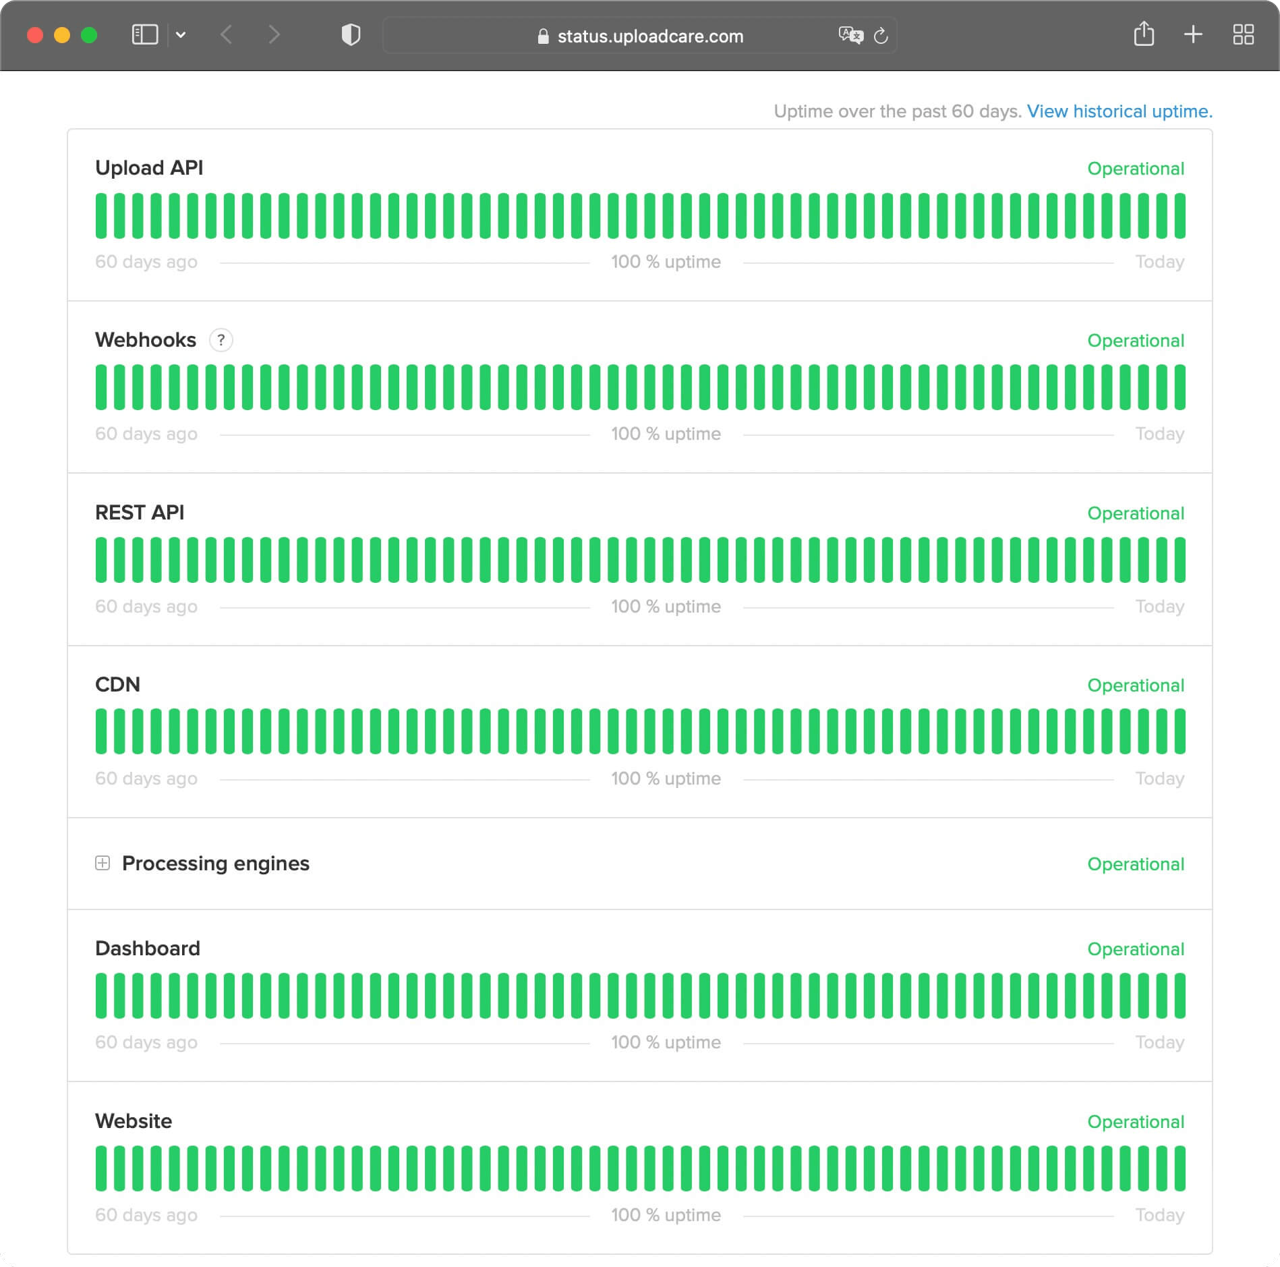Toggle the browser sidebar visibility
Image resolution: width=1280 pixels, height=1267 pixels.
coord(144,34)
